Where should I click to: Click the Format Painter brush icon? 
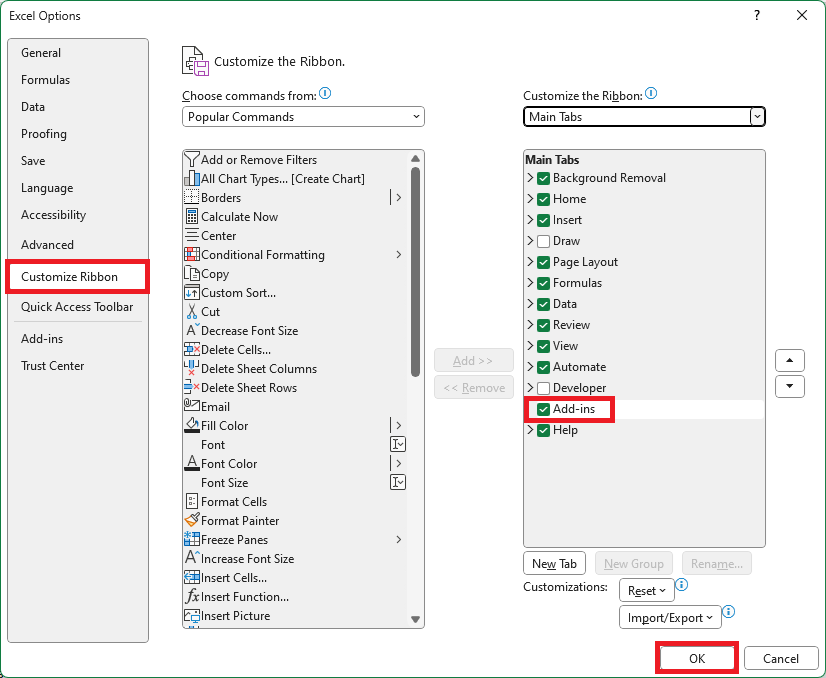pyautogui.click(x=193, y=521)
